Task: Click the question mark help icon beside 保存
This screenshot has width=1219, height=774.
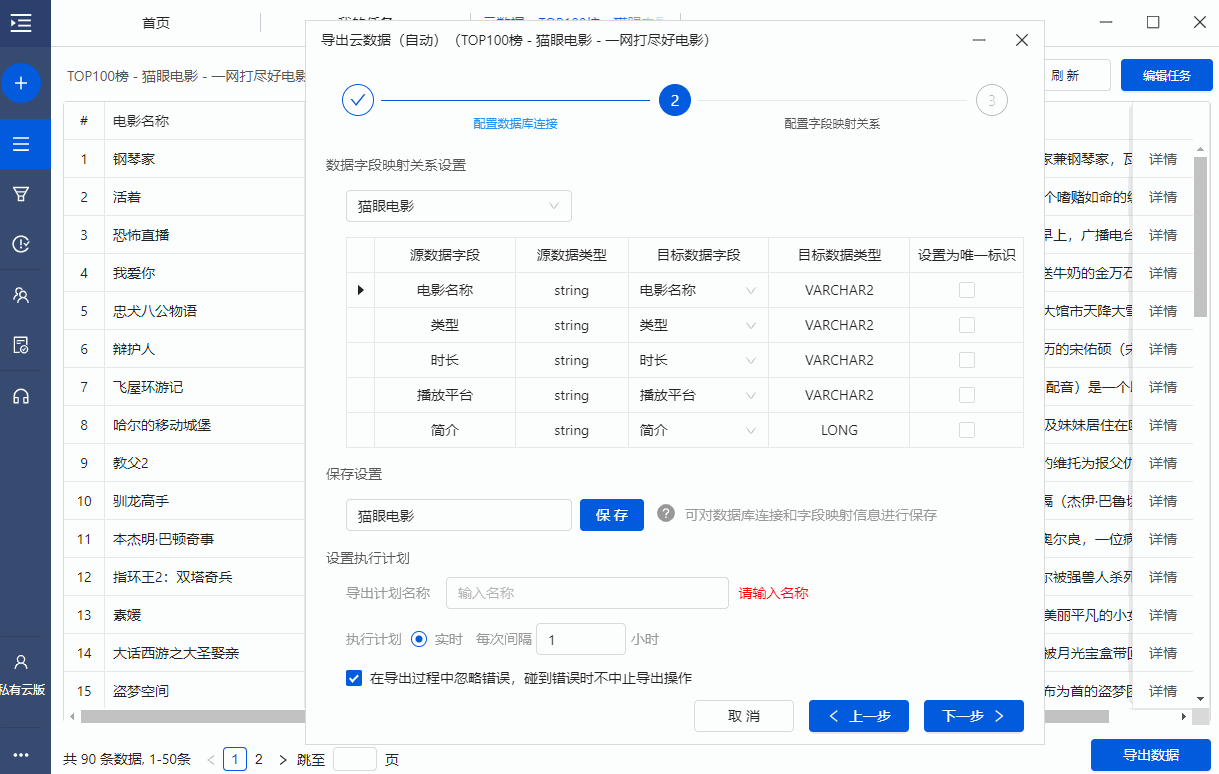Action: (666, 514)
